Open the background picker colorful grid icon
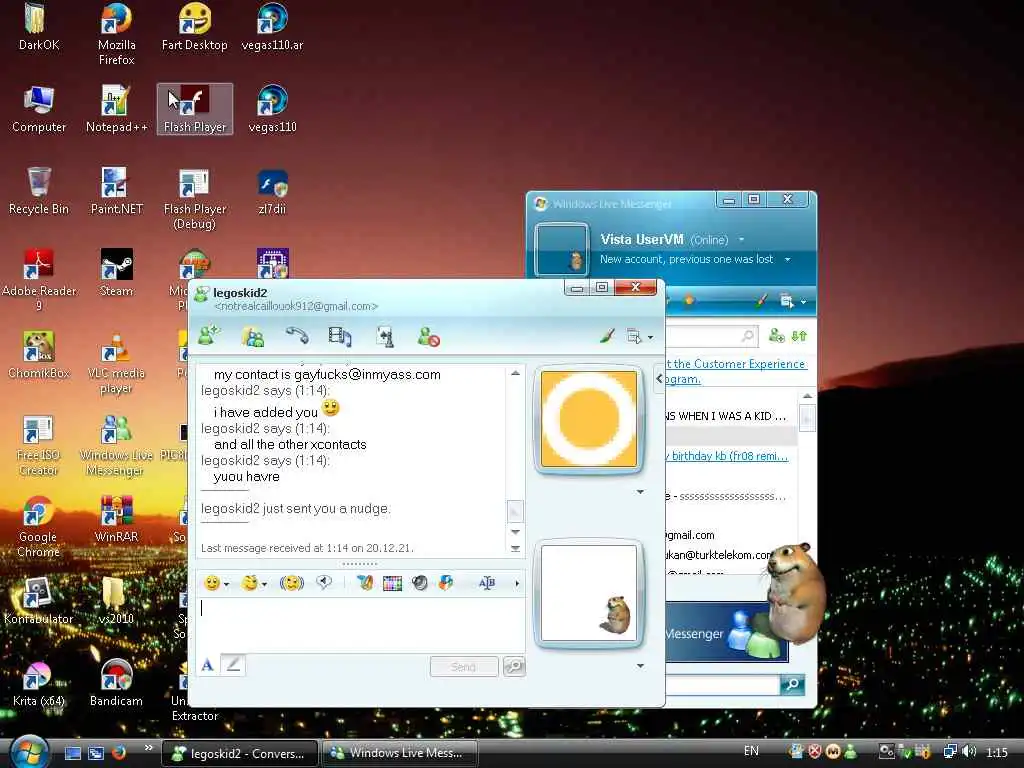 tap(392, 583)
